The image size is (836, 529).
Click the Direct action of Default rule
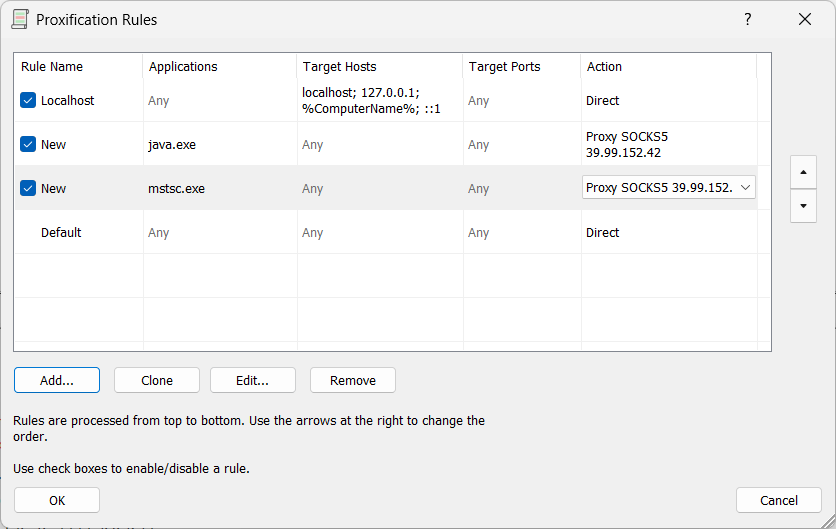pos(603,233)
